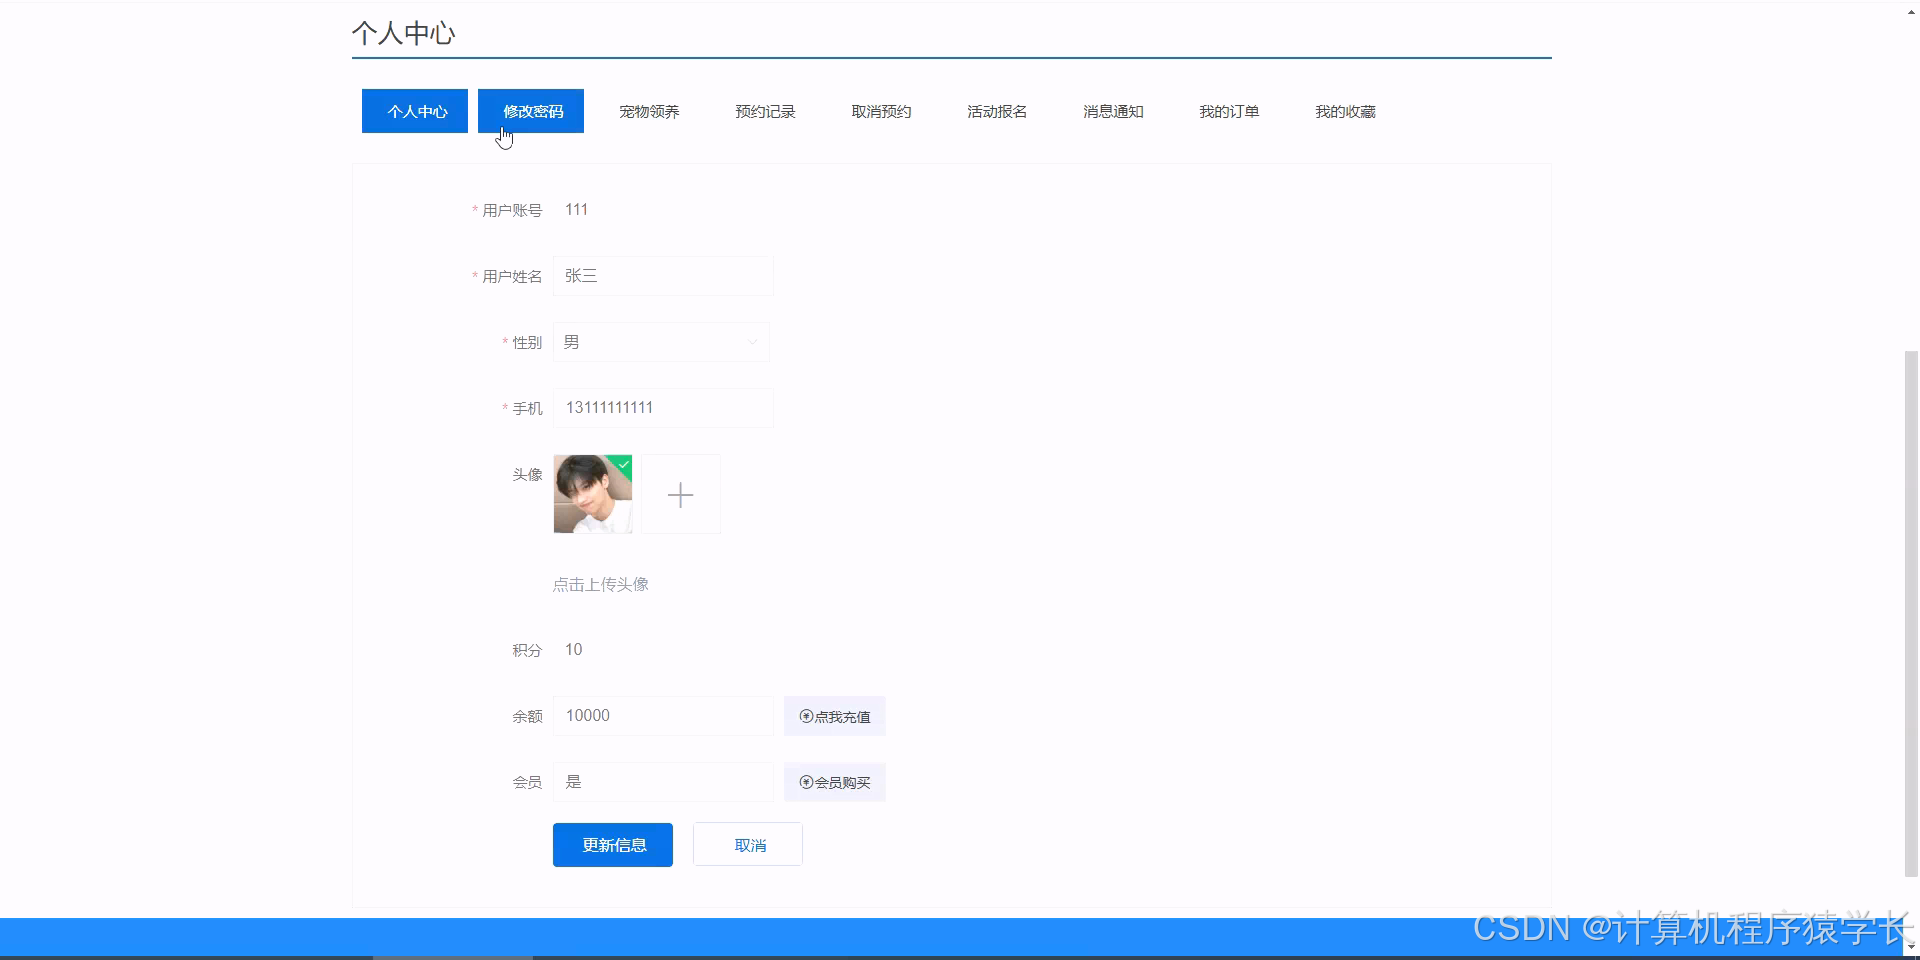This screenshot has height=960, width=1920.
Task: Open the 性别 gender dropdown
Action: [751, 342]
